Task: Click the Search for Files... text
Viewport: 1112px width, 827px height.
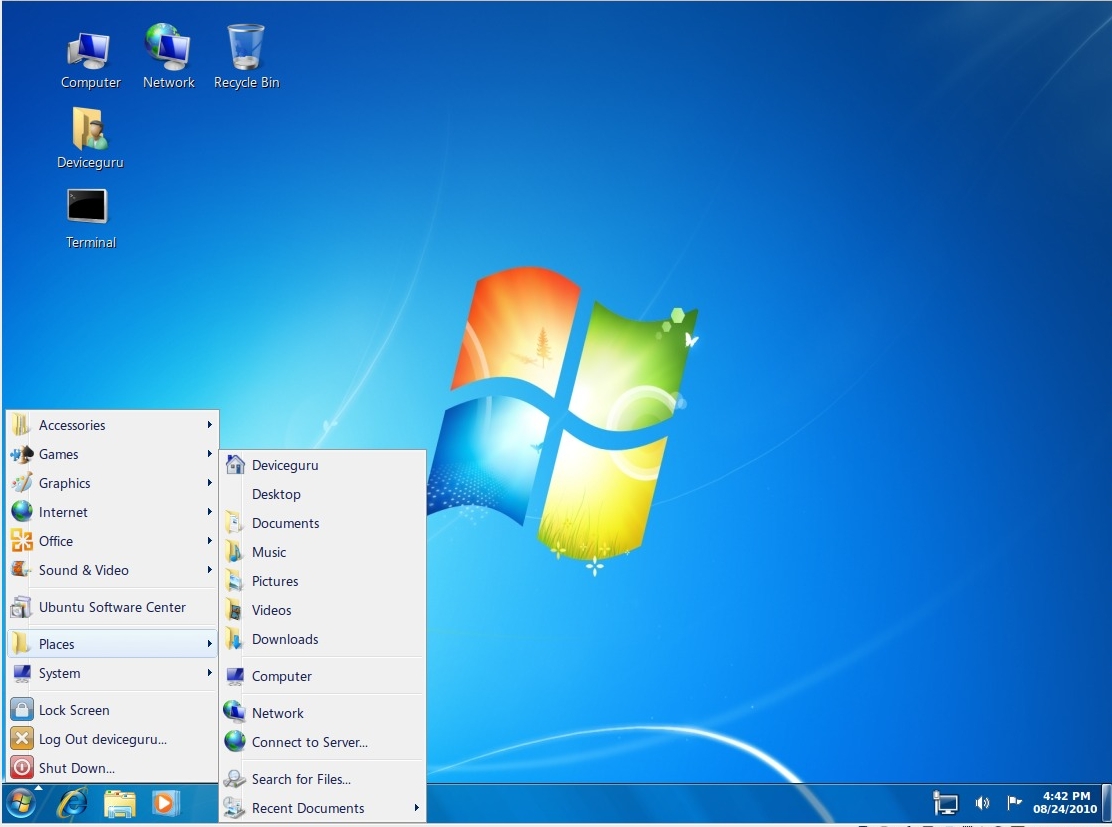Action: pos(301,779)
